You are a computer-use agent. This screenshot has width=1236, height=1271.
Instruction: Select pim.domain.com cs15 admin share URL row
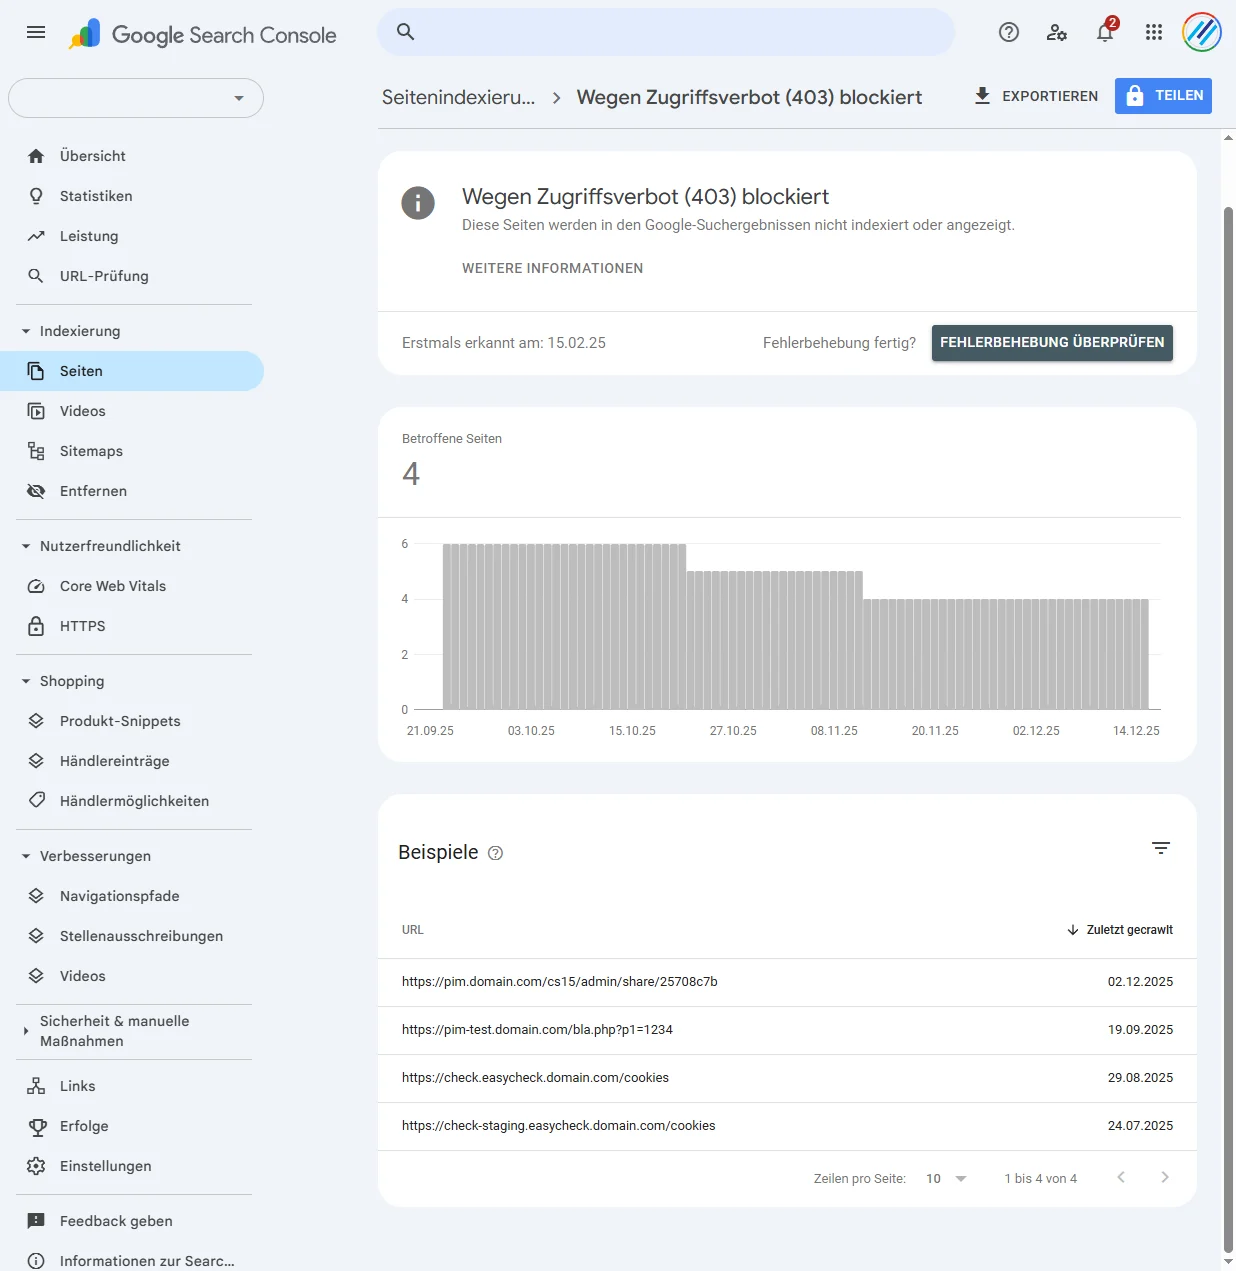pos(787,982)
